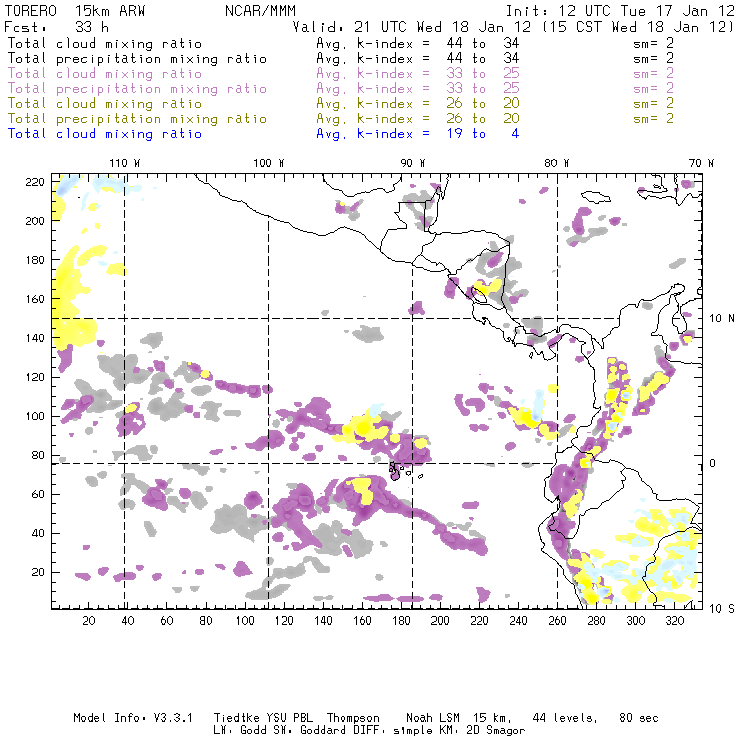Select the 'Tiedtke' scheme name
The width and height of the screenshot is (740, 740).
coord(236,718)
